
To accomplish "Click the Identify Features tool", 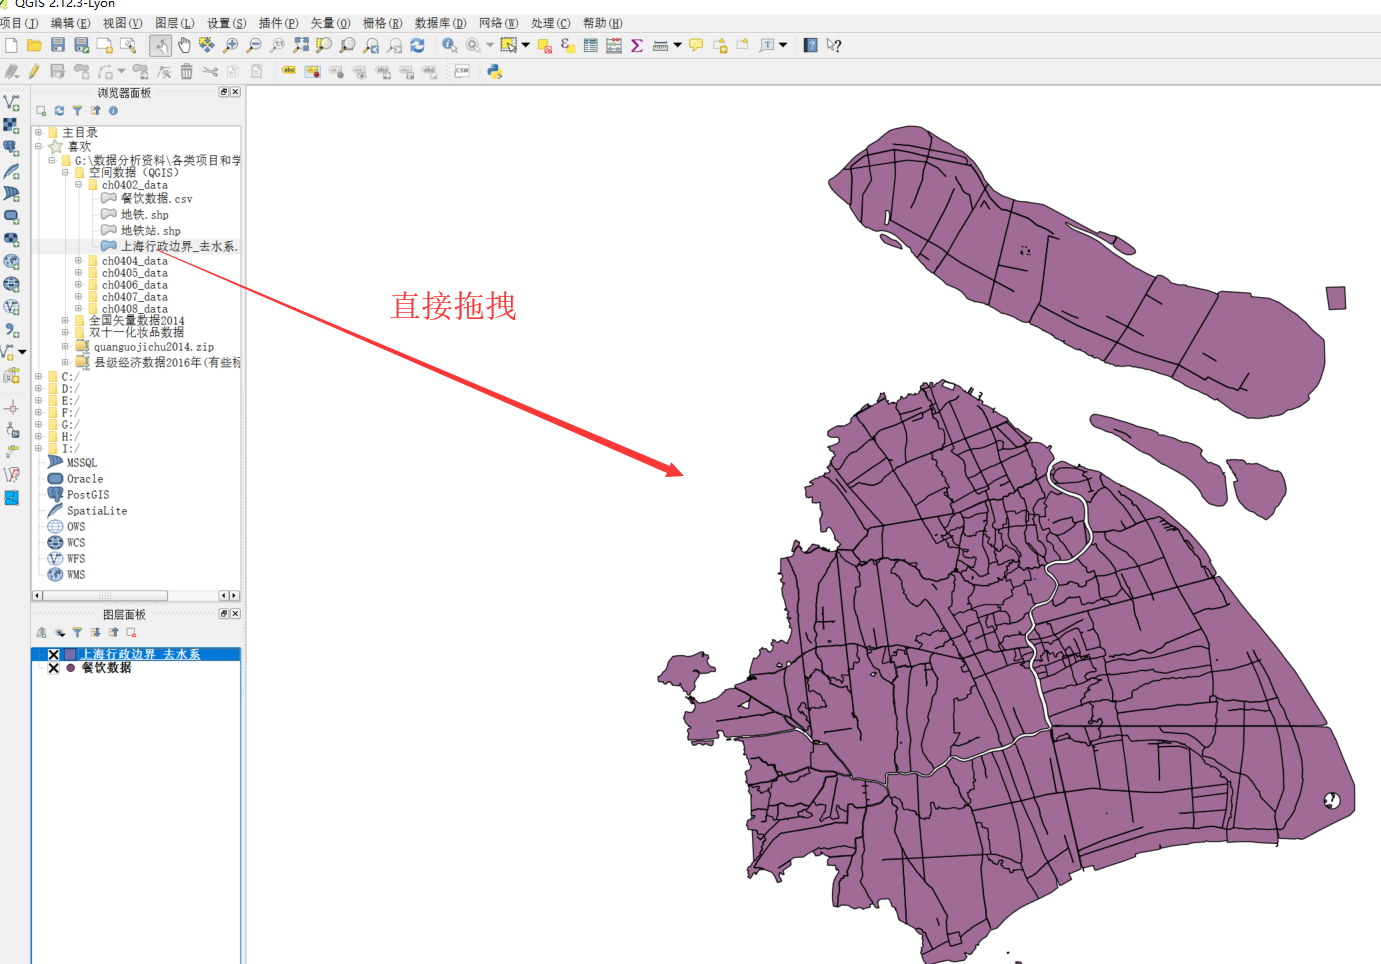I will pos(450,45).
